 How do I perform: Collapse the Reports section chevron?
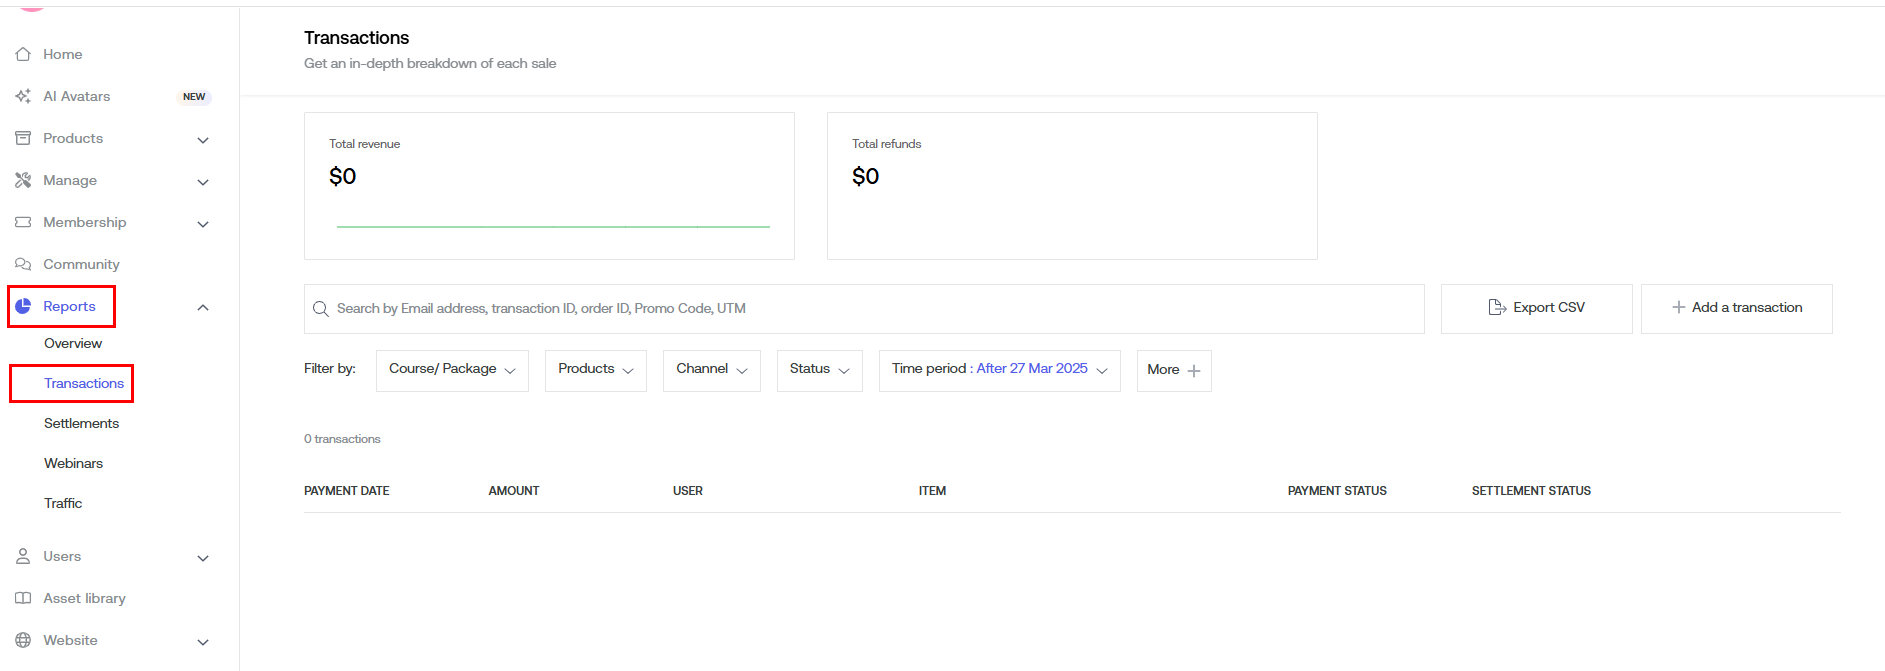(203, 307)
